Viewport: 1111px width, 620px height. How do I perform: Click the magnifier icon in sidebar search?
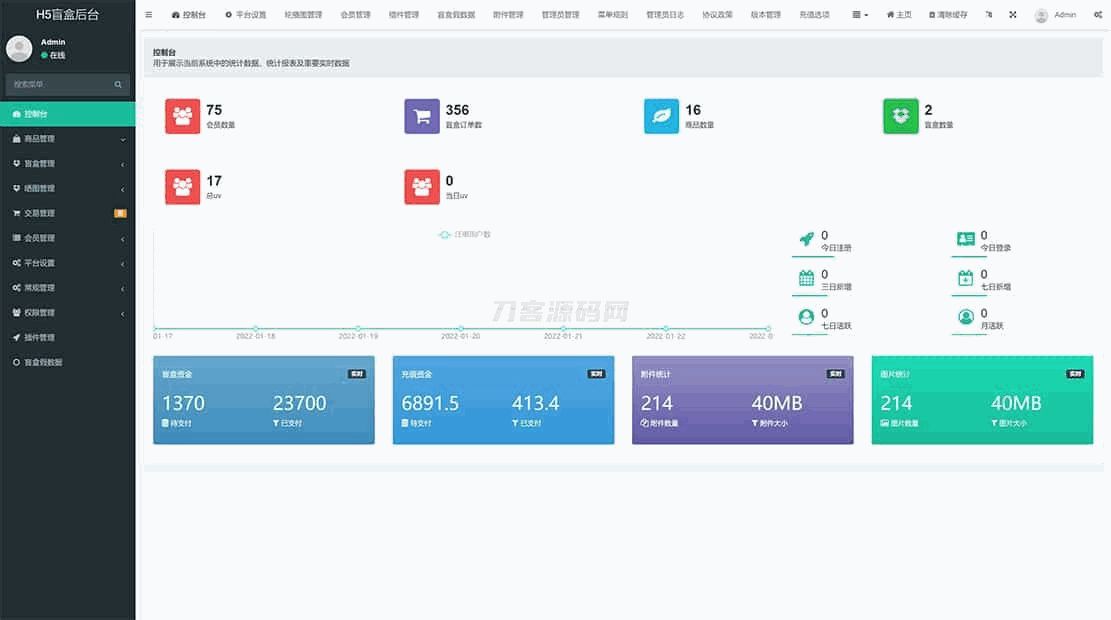pyautogui.click(x=118, y=85)
